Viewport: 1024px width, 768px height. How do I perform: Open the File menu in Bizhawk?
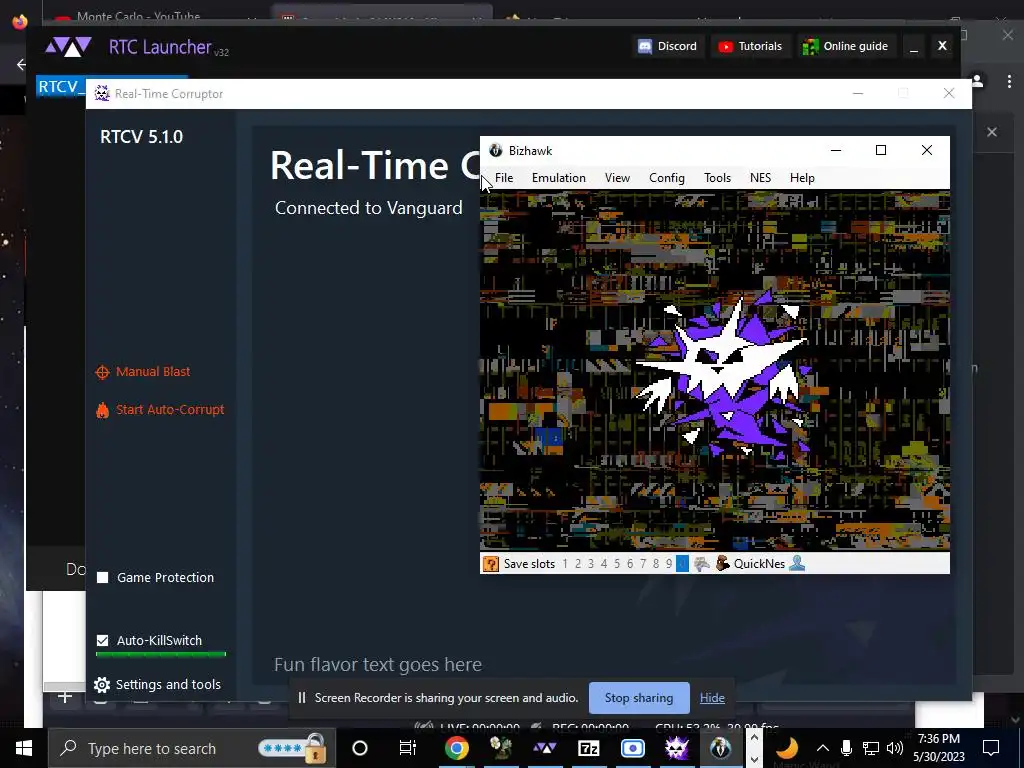[504, 178]
